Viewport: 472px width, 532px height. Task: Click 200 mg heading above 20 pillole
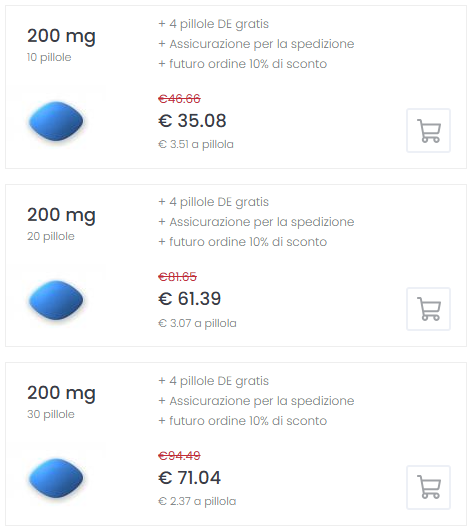(x=61, y=215)
